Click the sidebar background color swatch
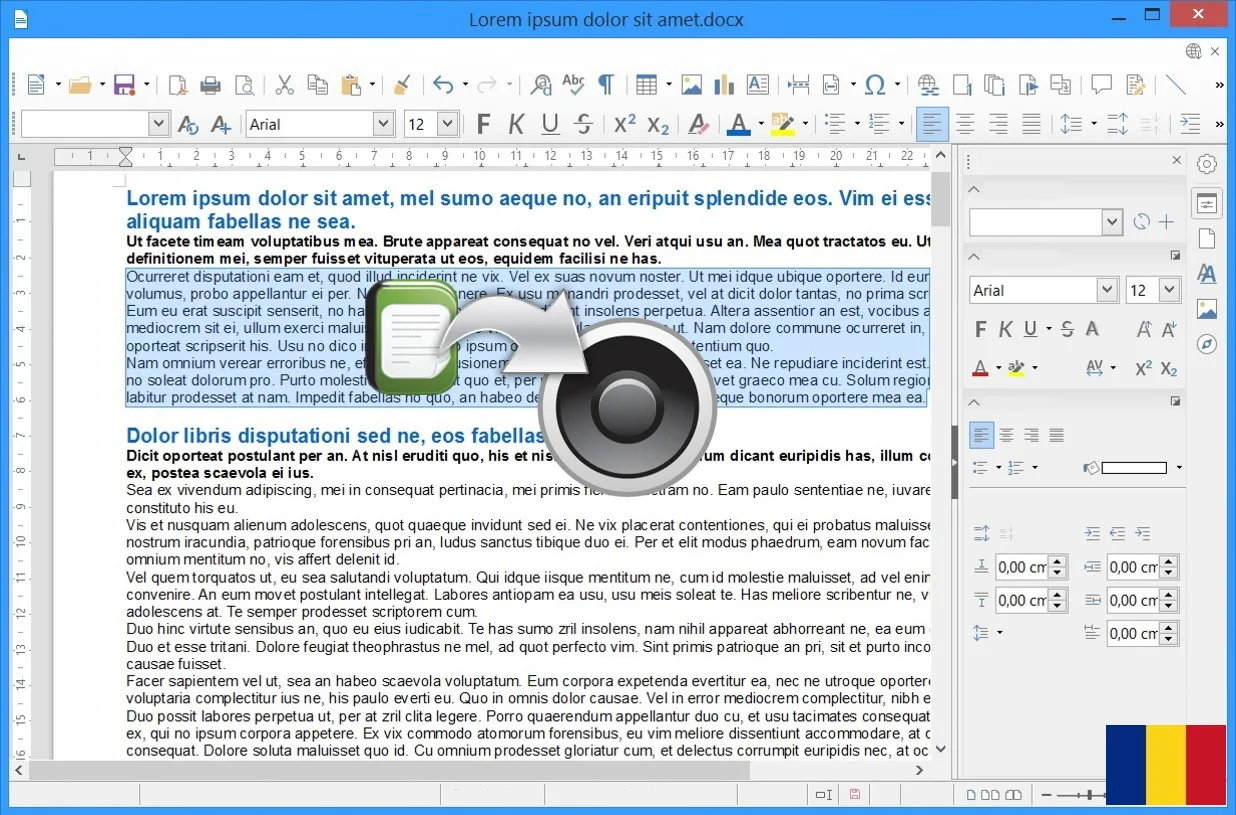 pos(1134,468)
